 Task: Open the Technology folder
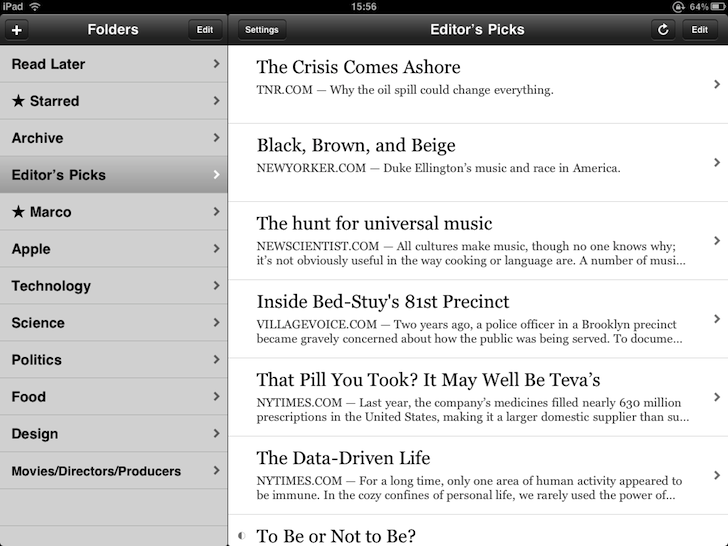click(x=114, y=286)
